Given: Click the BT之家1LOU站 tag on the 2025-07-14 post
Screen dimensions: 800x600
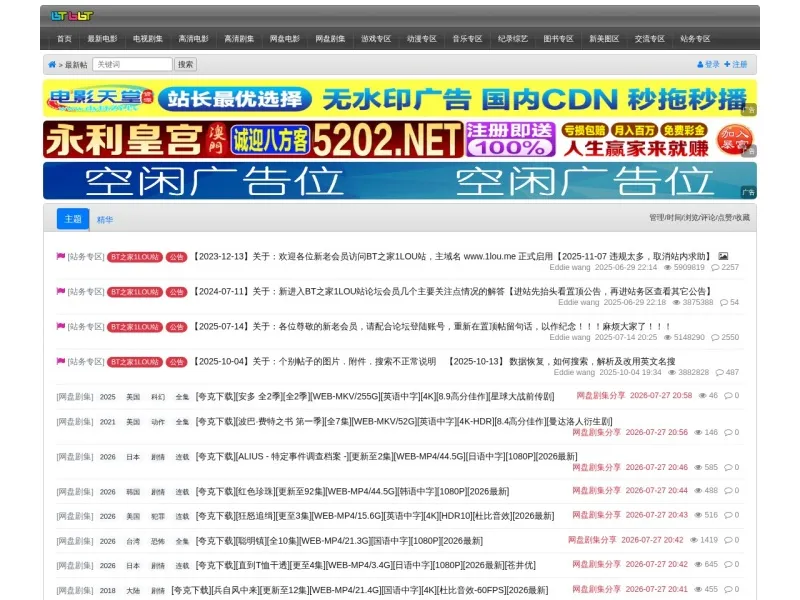Looking at the screenshot, I should (135, 327).
